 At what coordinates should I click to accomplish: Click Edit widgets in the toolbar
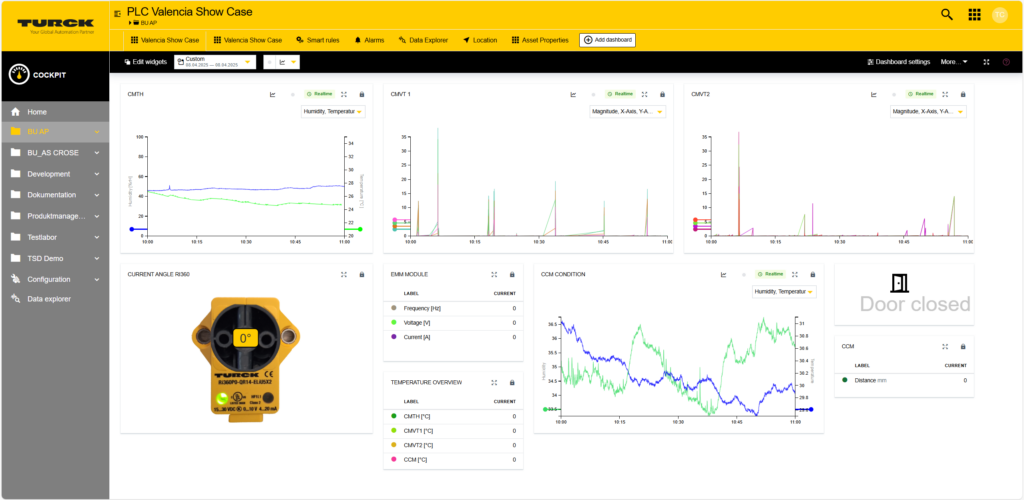[x=145, y=62]
